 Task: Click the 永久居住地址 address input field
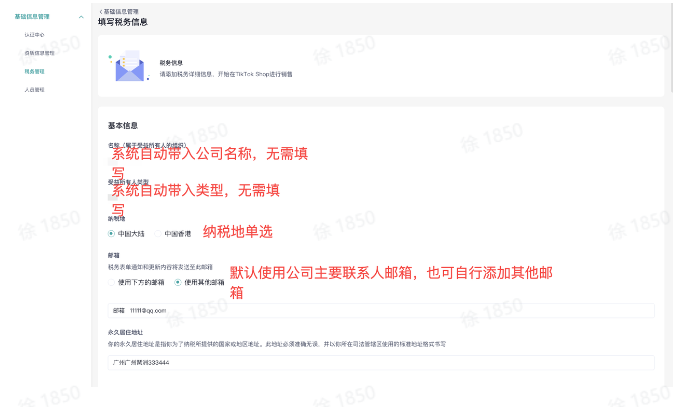coord(380,362)
